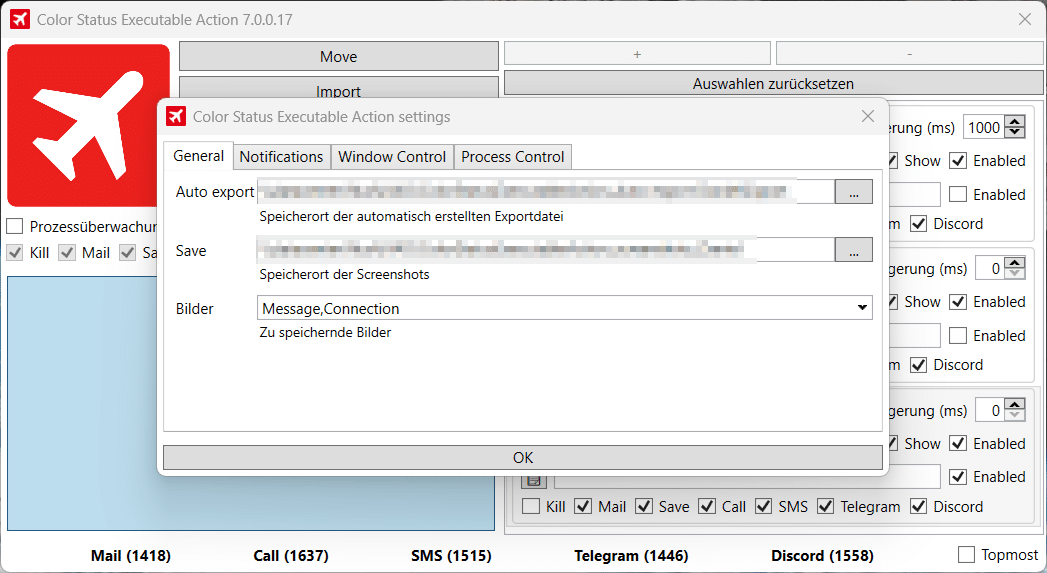Close the settings dialog with X
The height and width of the screenshot is (573, 1047).
[x=867, y=116]
